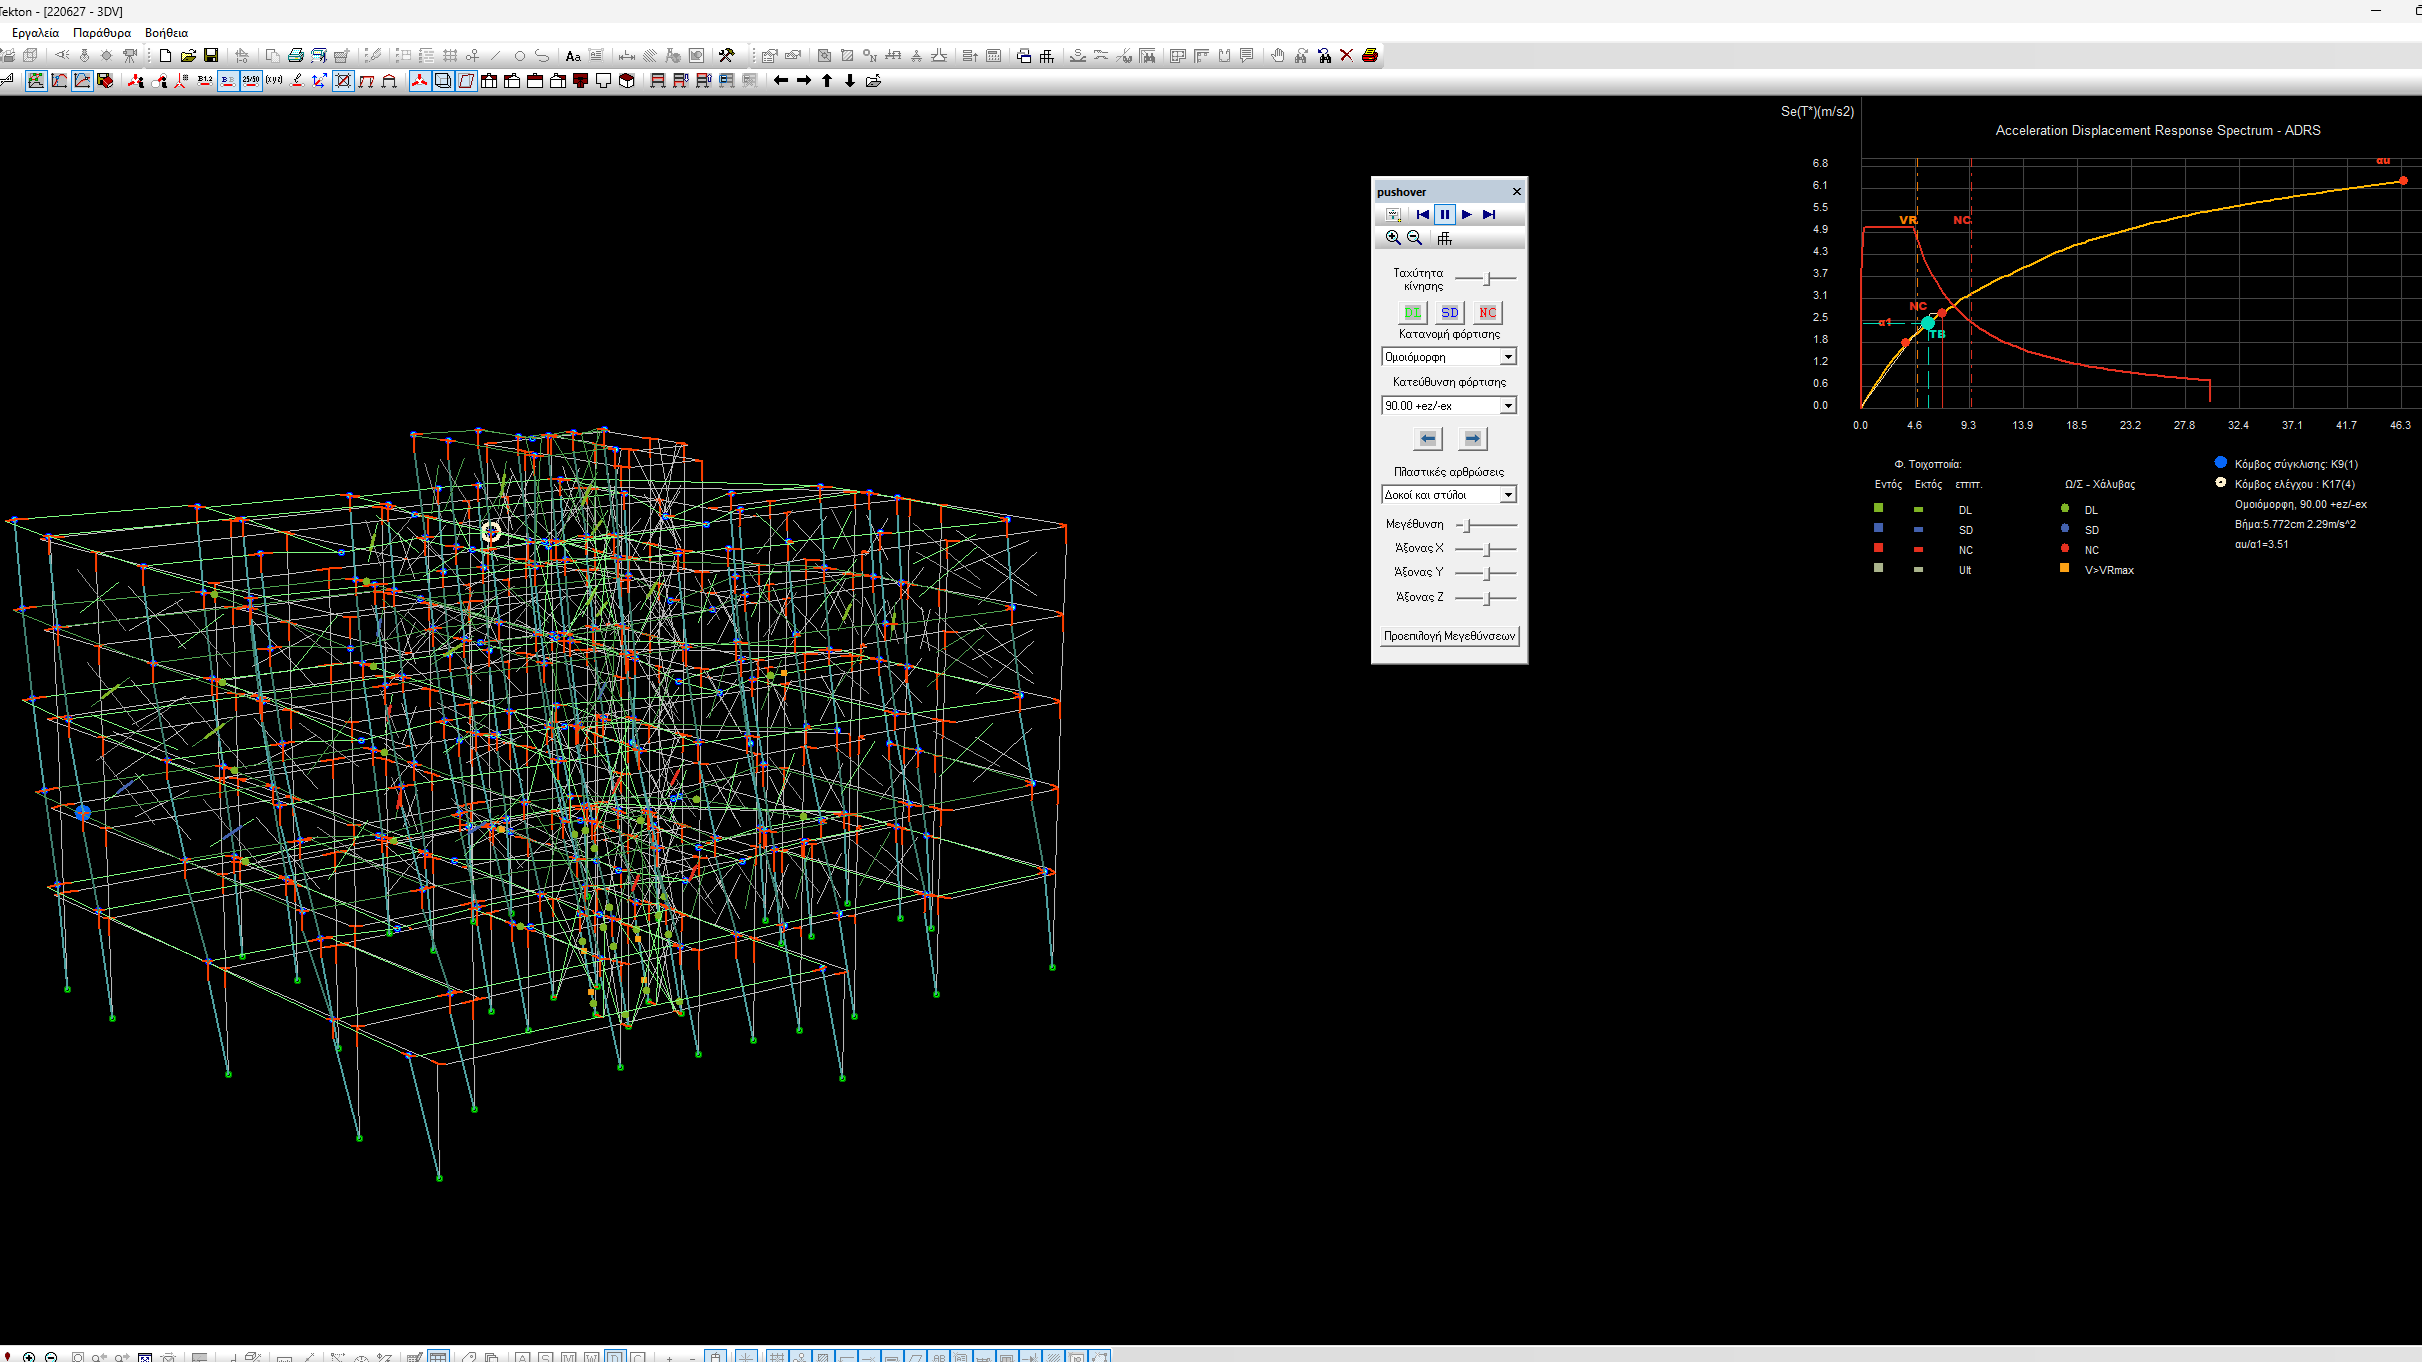This screenshot has height=1362, width=2422.
Task: Toggle the 25/50 section dimensions icon
Action: point(251,81)
